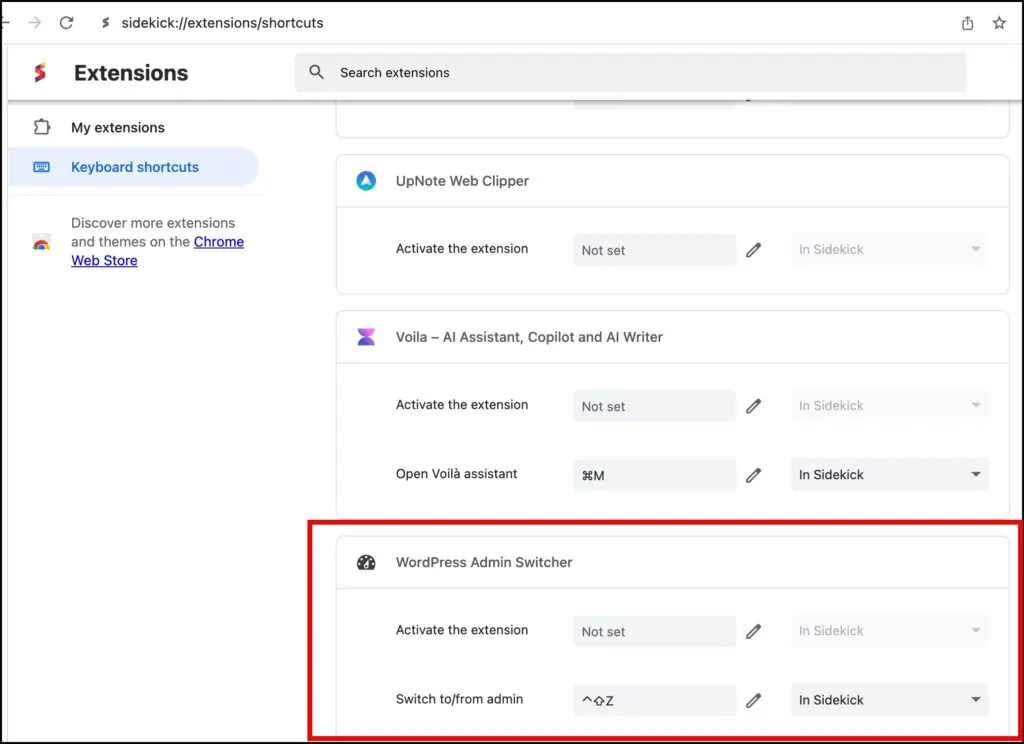Reload the page
The width and height of the screenshot is (1024, 744).
click(67, 23)
